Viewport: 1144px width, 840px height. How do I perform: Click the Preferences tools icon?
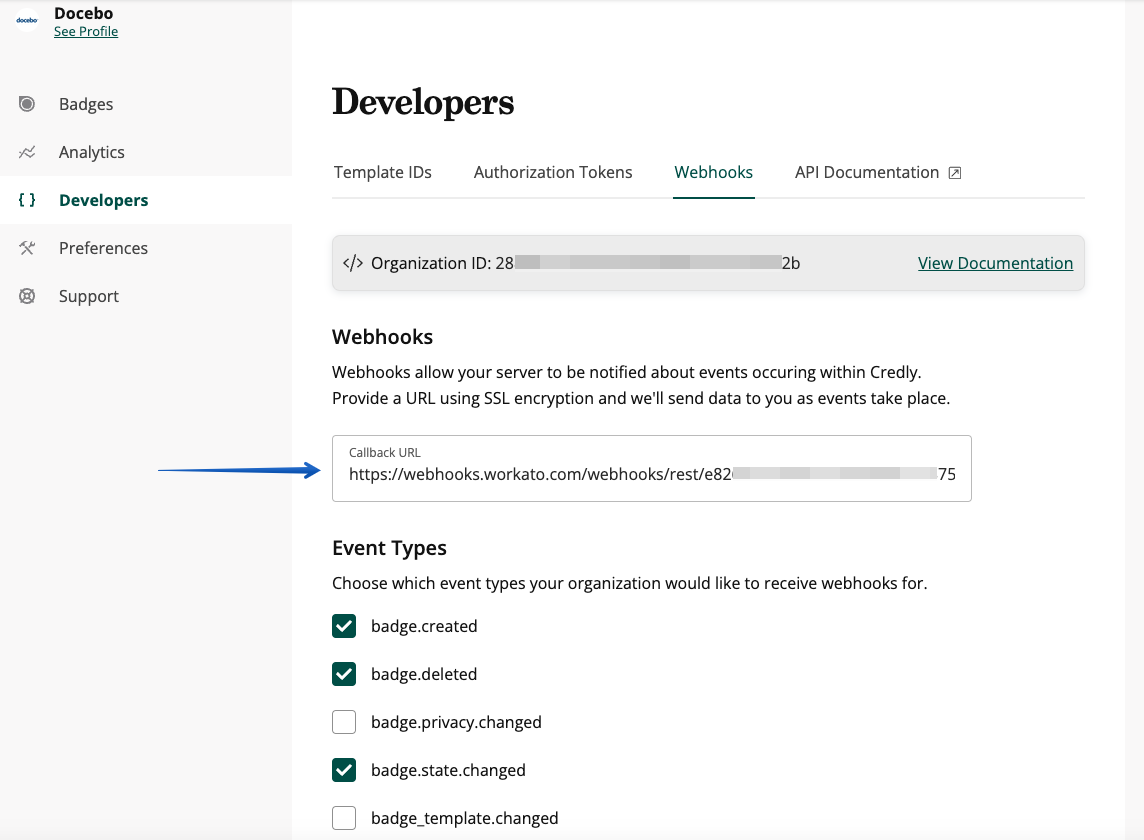(x=27, y=248)
